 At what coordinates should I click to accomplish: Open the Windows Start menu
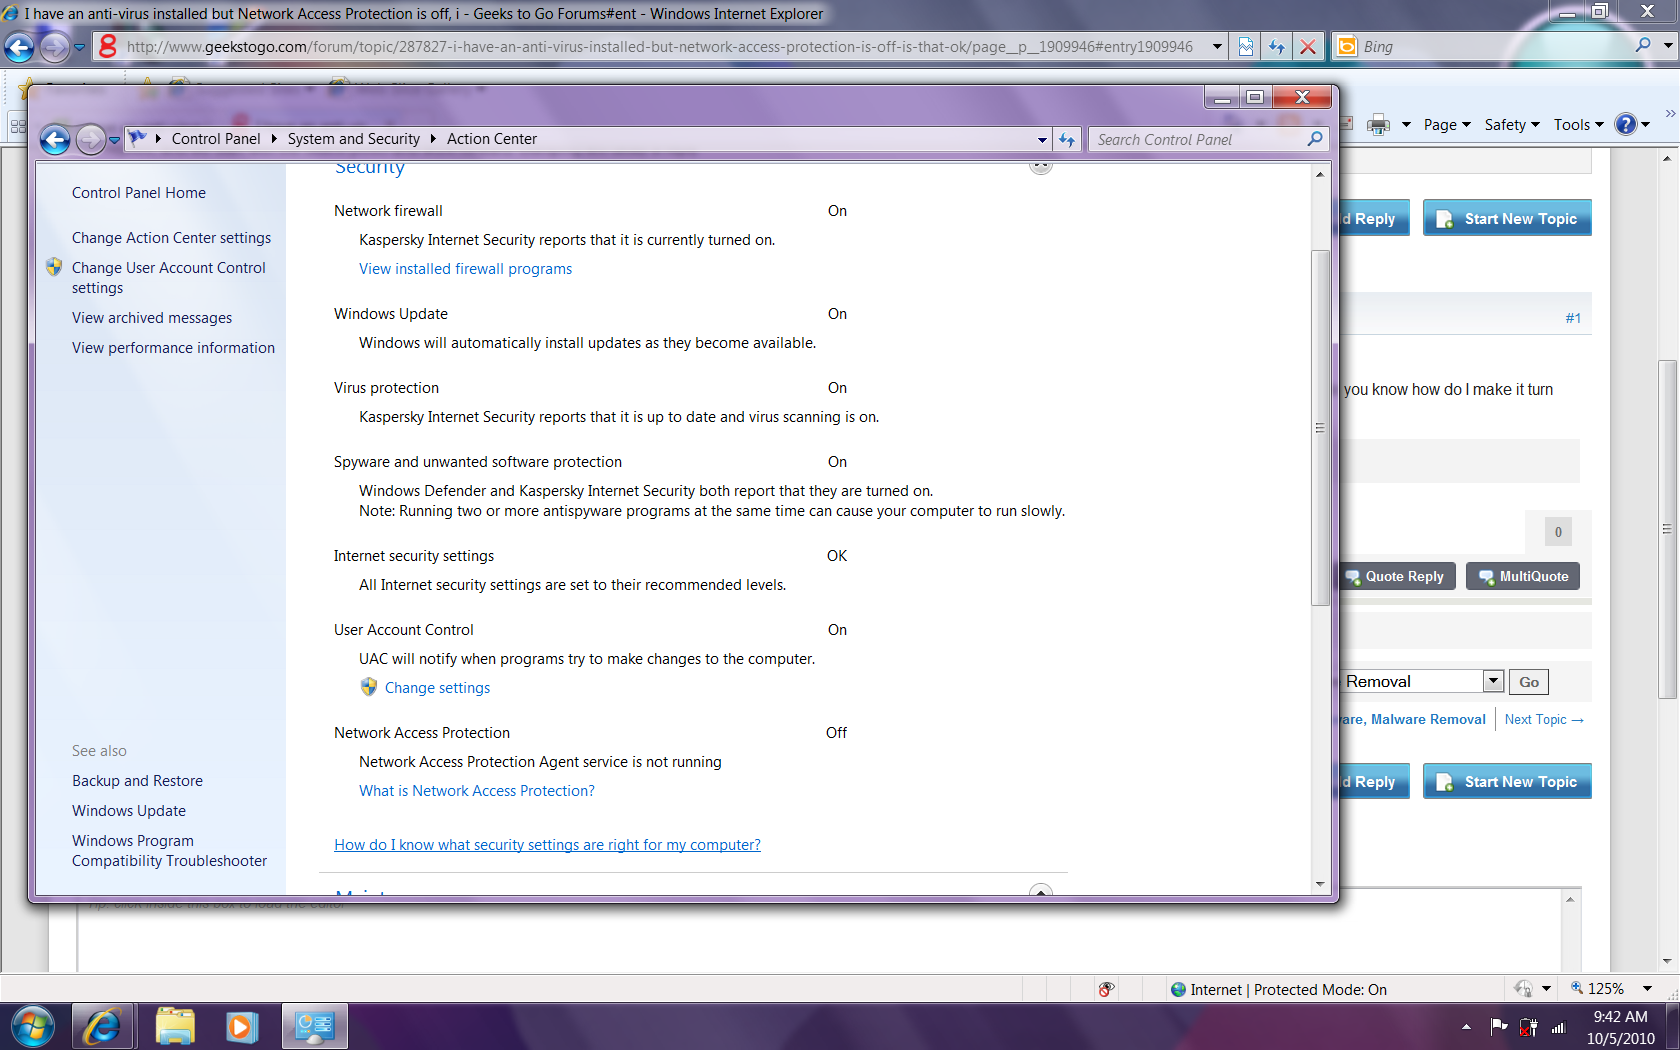tap(33, 1027)
